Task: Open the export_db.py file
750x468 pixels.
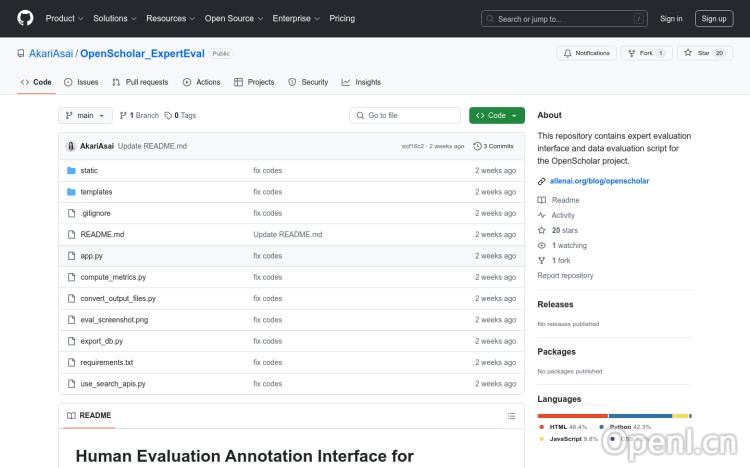Action: point(102,341)
